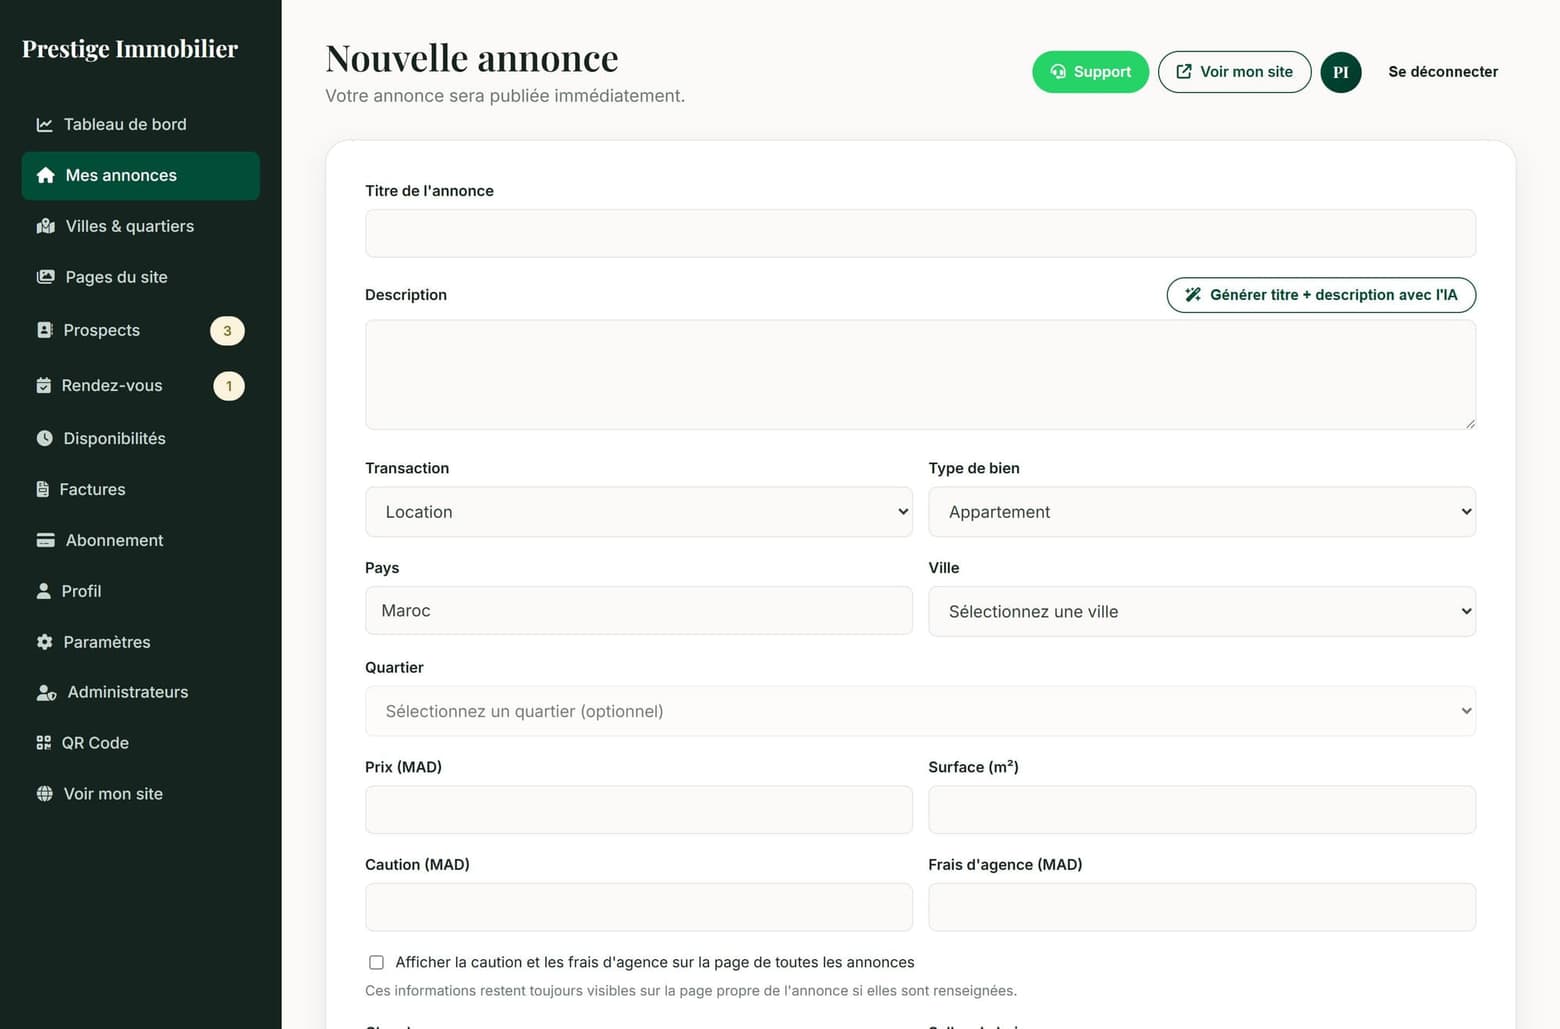Click the PI avatar circle

pos(1341,72)
